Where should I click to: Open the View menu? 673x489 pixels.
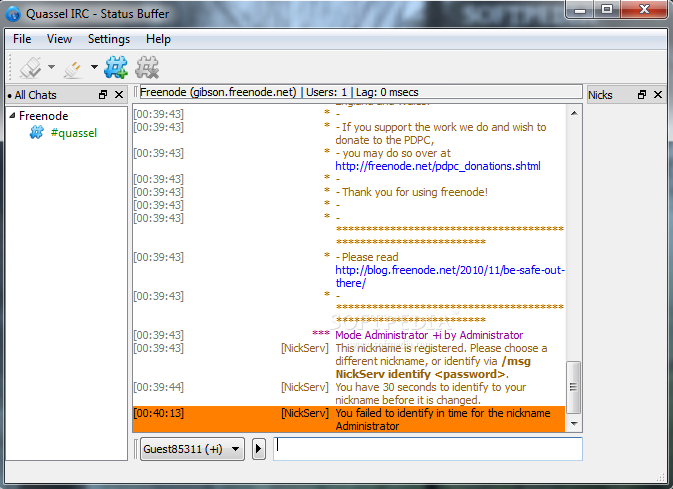pyautogui.click(x=59, y=39)
